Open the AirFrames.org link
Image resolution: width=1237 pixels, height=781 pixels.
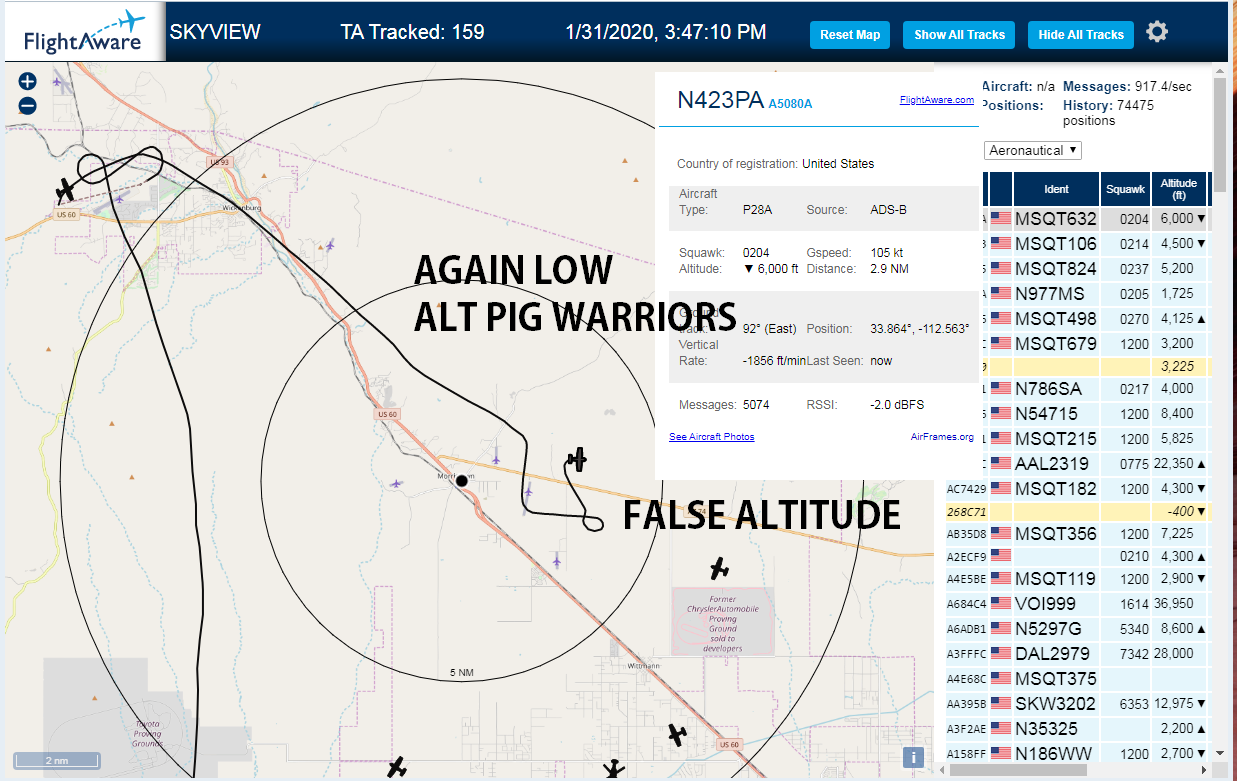(942, 437)
